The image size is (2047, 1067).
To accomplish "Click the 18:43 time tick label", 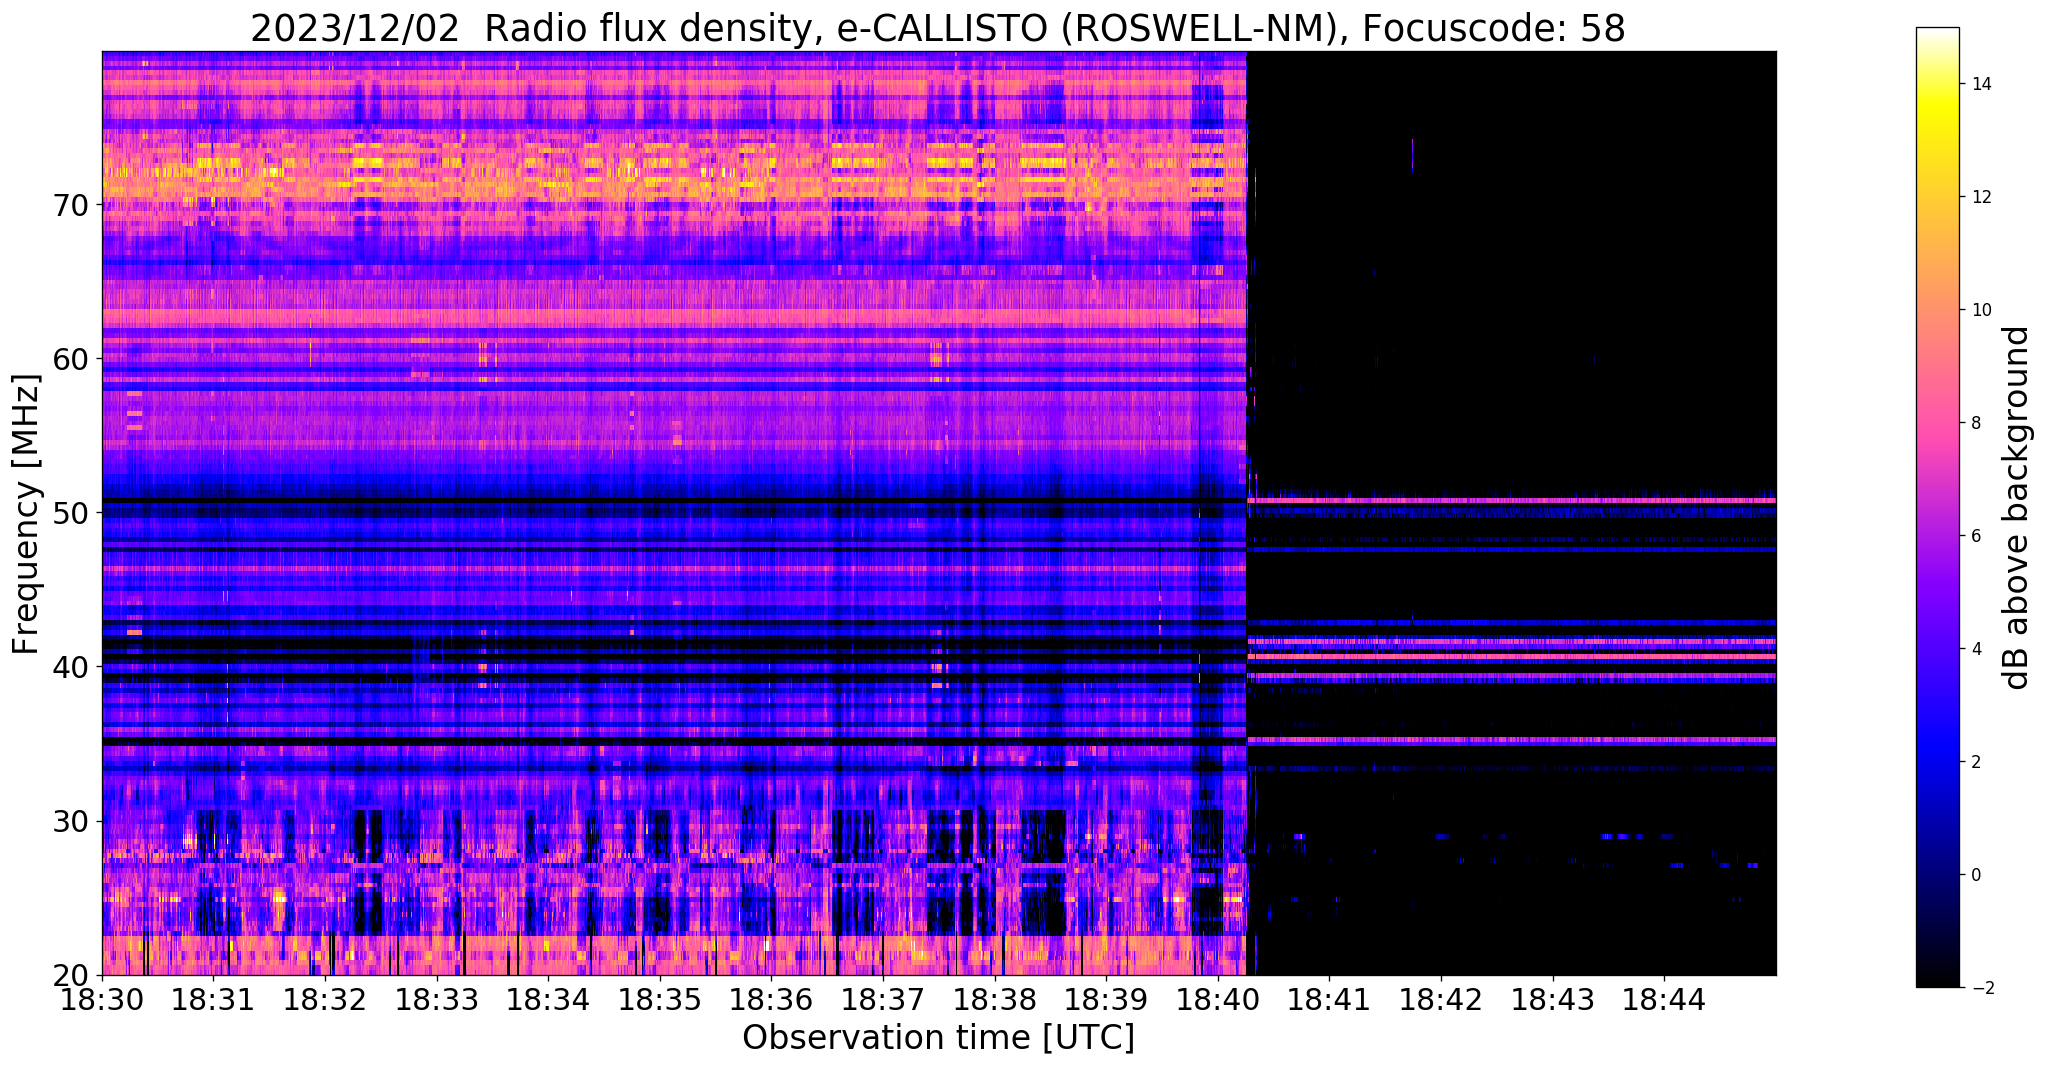I will point(1553,999).
